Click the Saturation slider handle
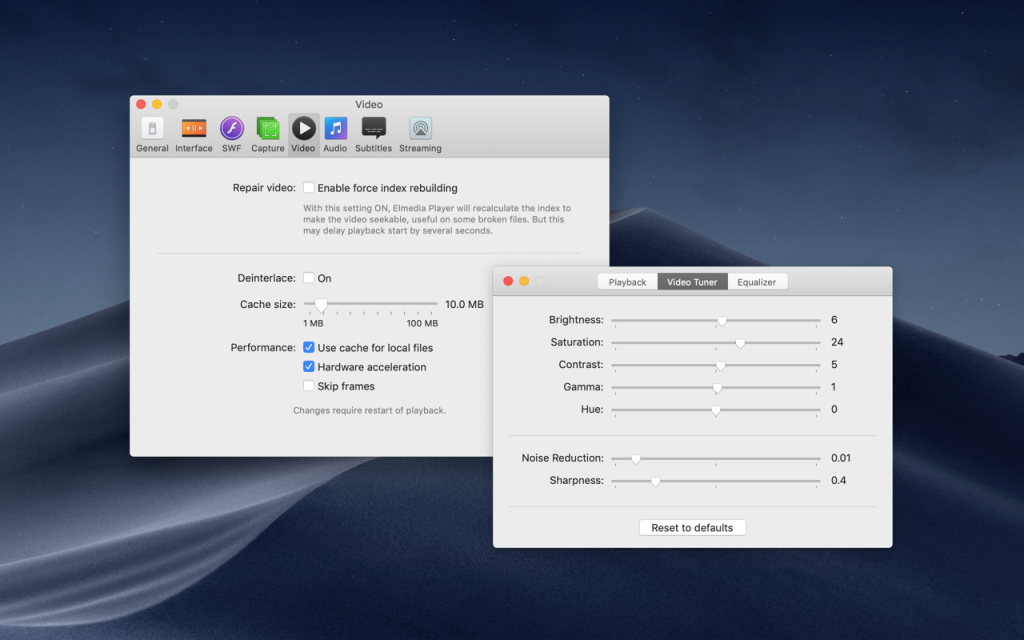This screenshot has height=640, width=1024. (740, 344)
